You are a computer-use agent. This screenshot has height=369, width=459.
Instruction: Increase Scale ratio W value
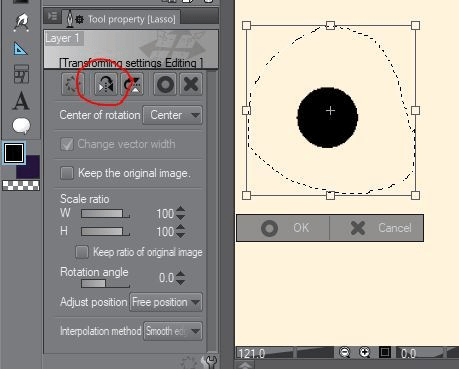pos(180,210)
